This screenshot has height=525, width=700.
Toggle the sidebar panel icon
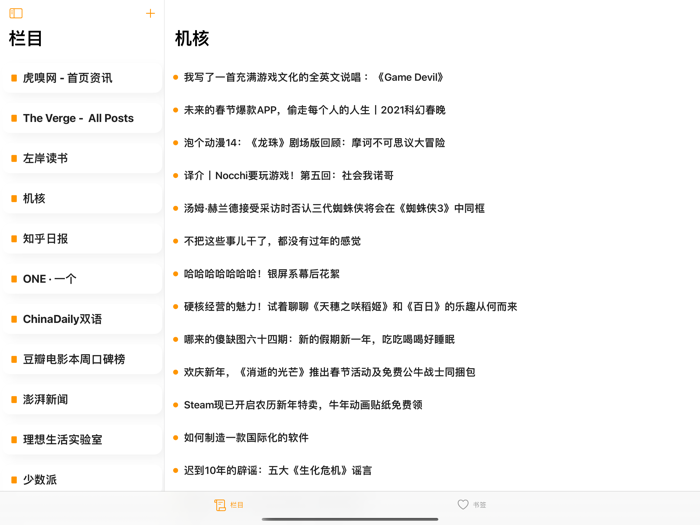(16, 13)
